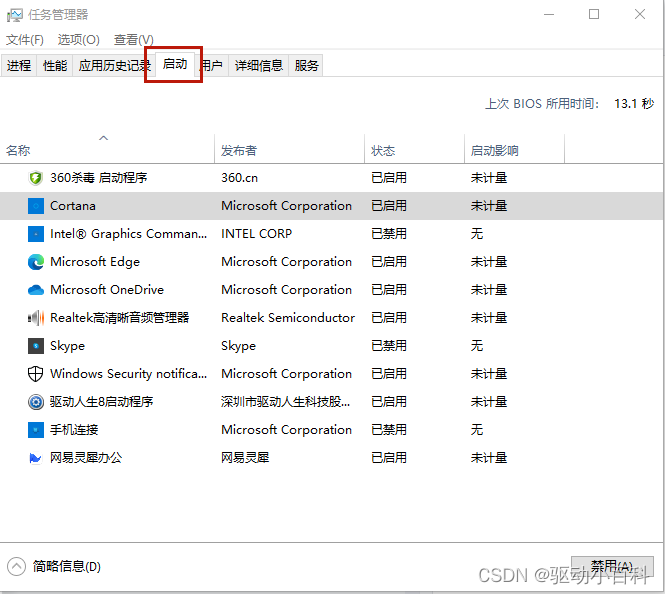Sort by the 发布者 column header
This screenshot has width=665, height=594.
coord(290,150)
